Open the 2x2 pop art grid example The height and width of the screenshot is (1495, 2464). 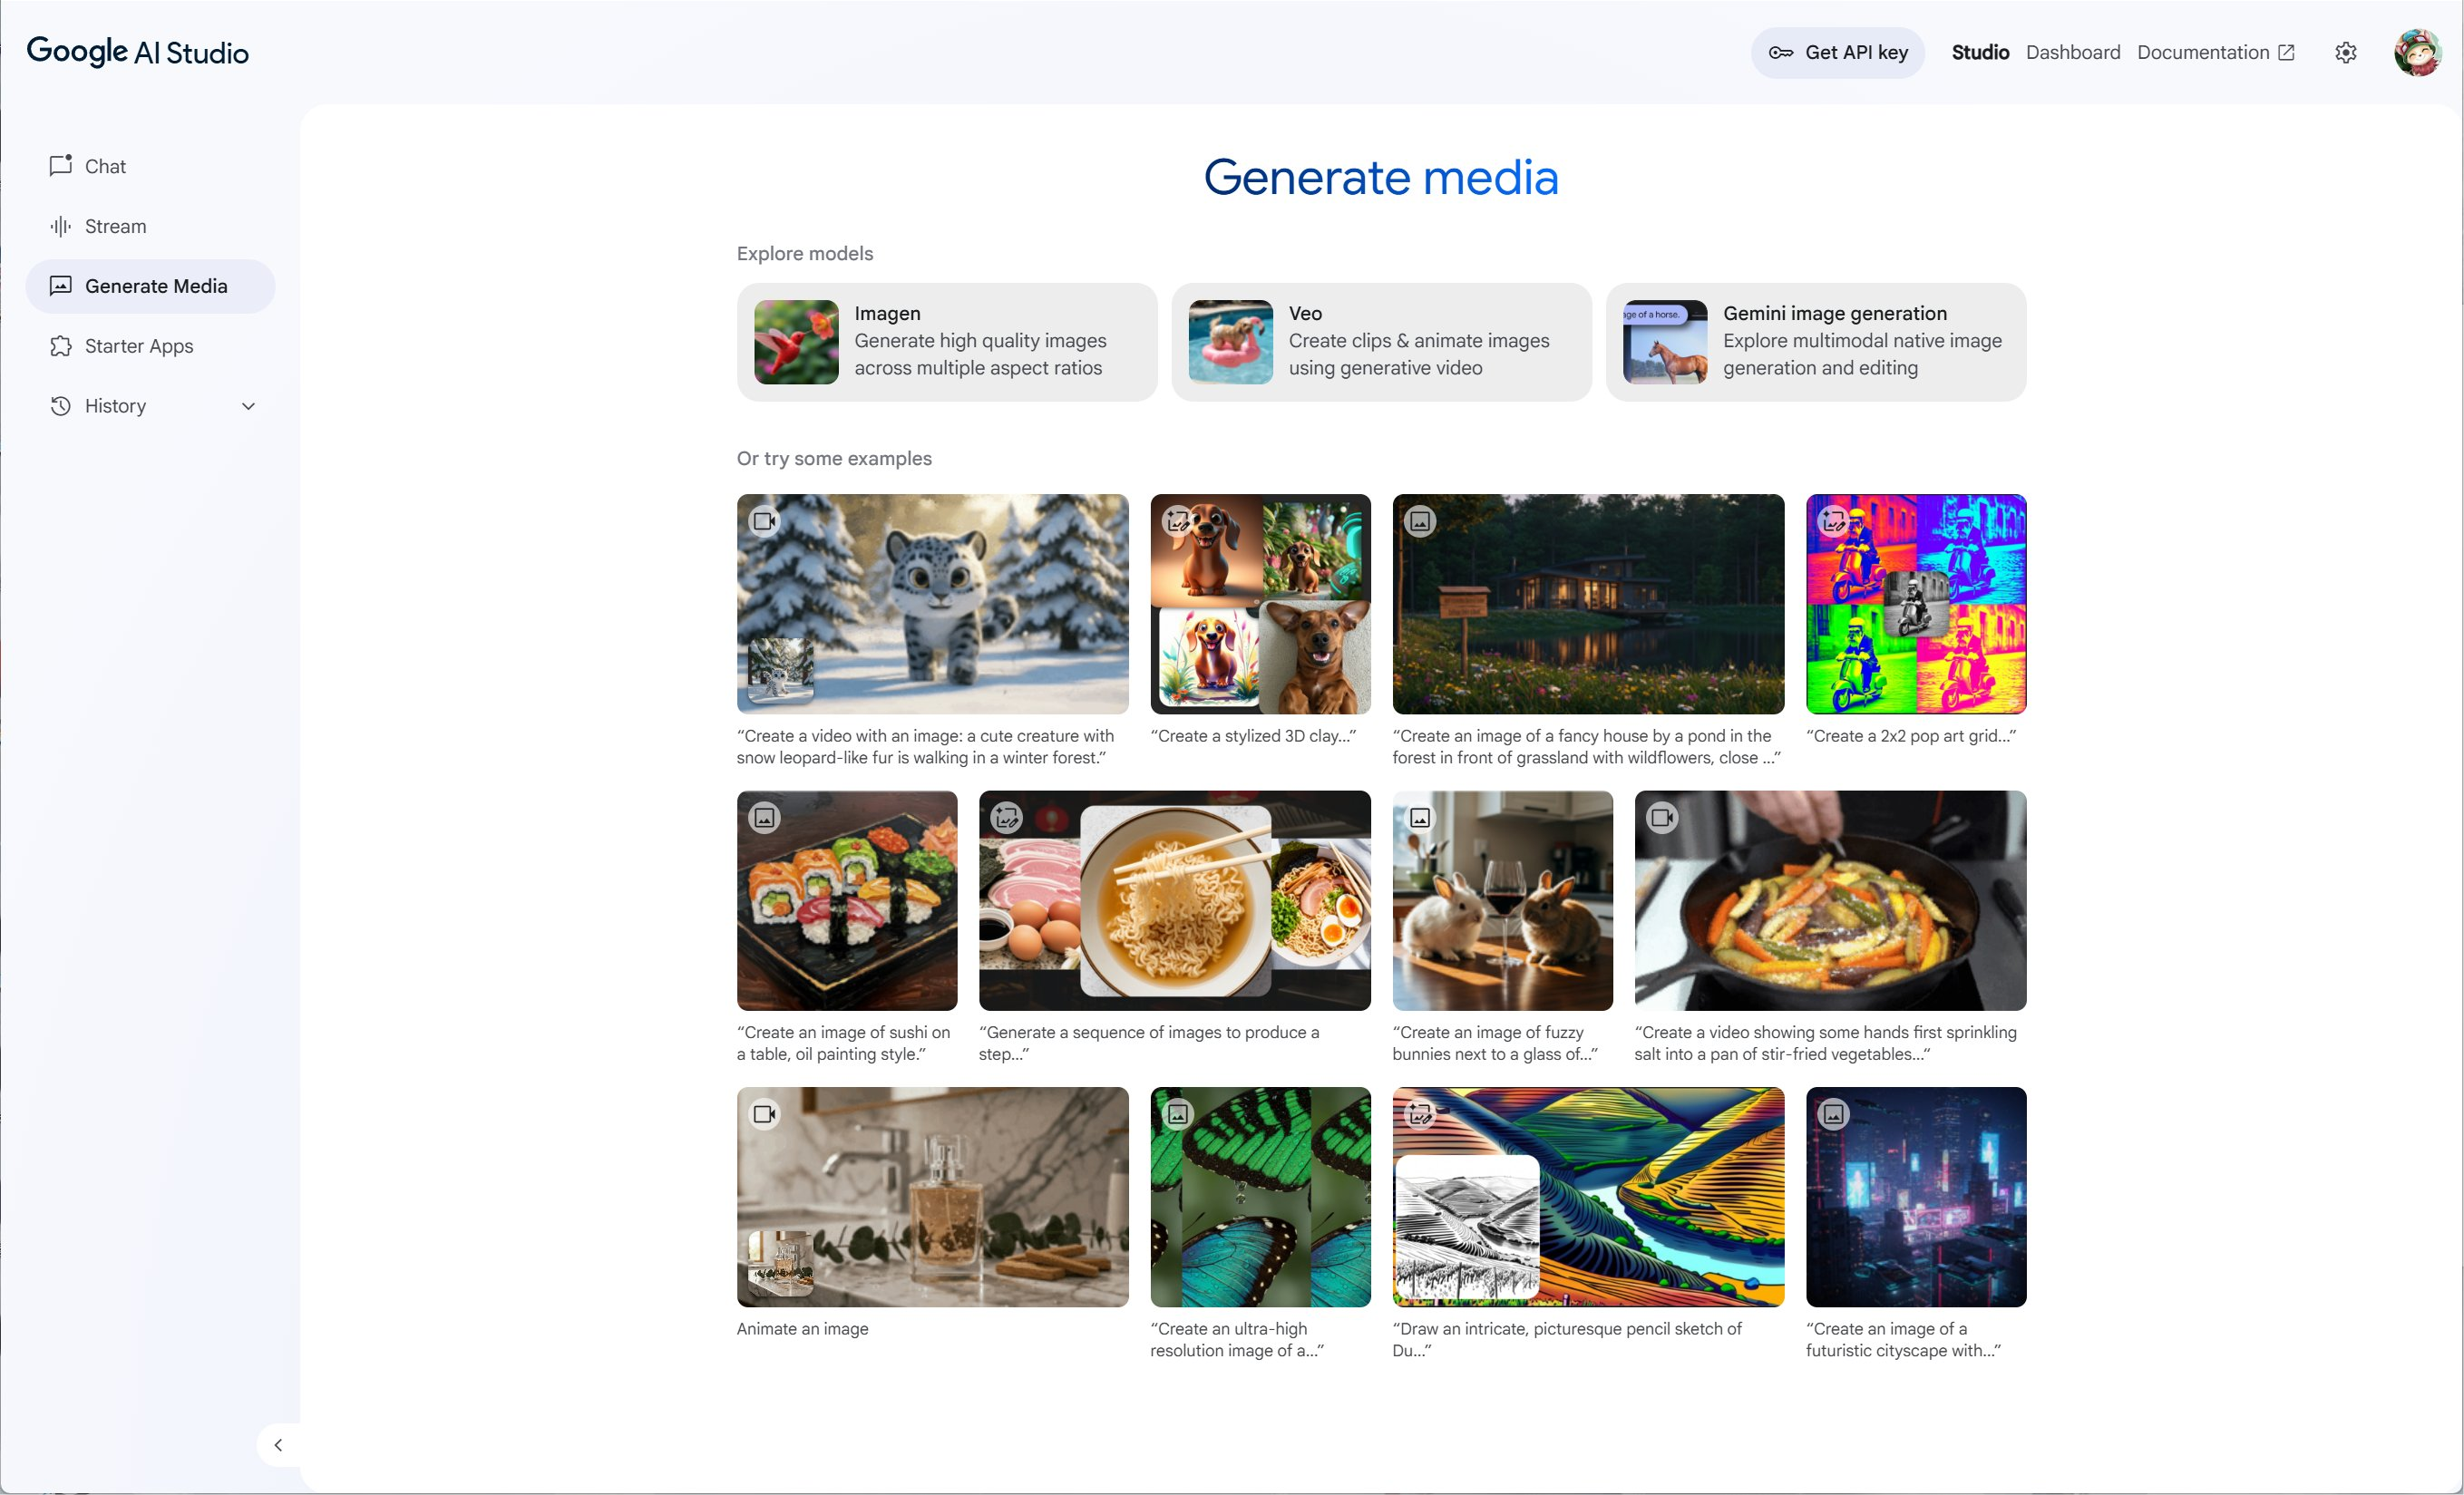click(1916, 604)
